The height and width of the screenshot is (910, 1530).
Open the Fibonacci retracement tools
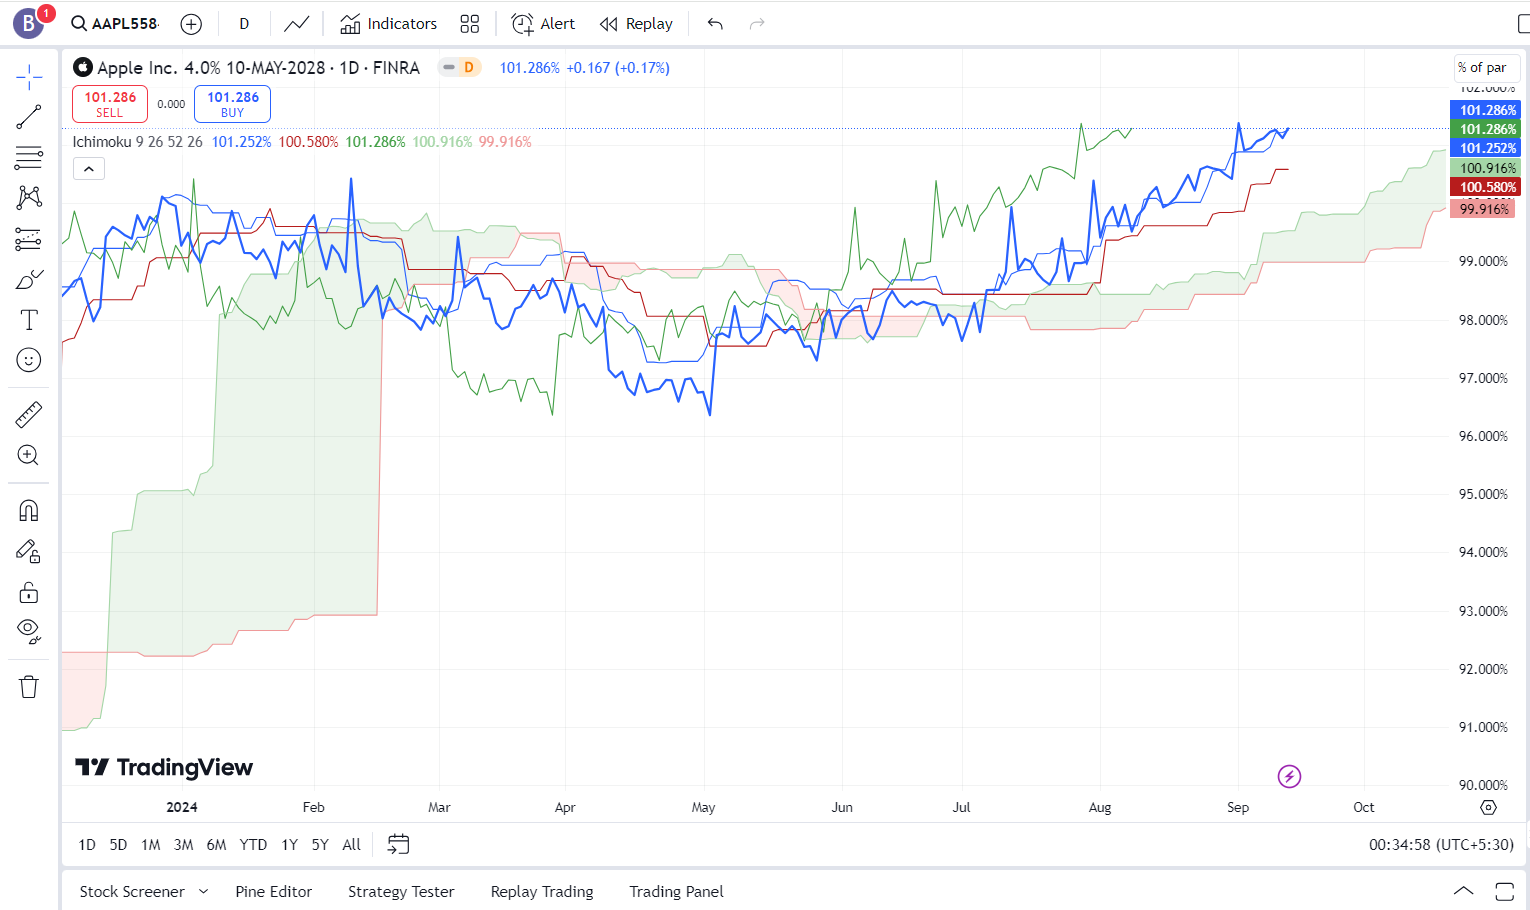[29, 157]
